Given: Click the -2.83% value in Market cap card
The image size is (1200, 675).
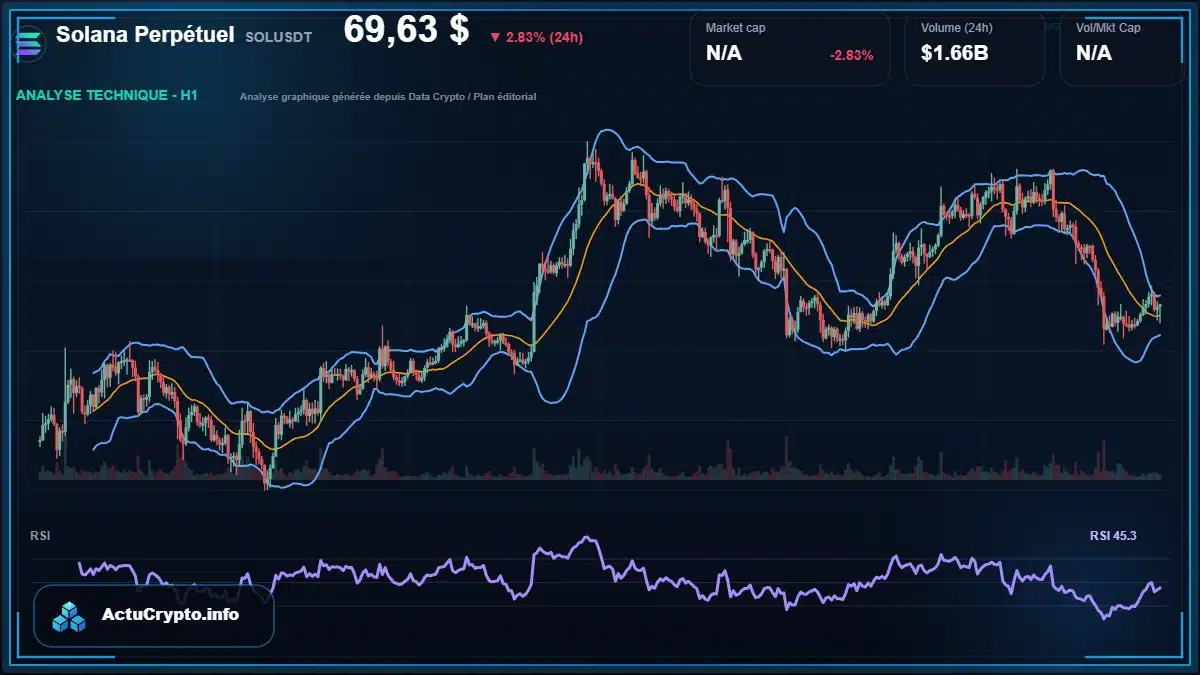Looking at the screenshot, I should tap(852, 55).
